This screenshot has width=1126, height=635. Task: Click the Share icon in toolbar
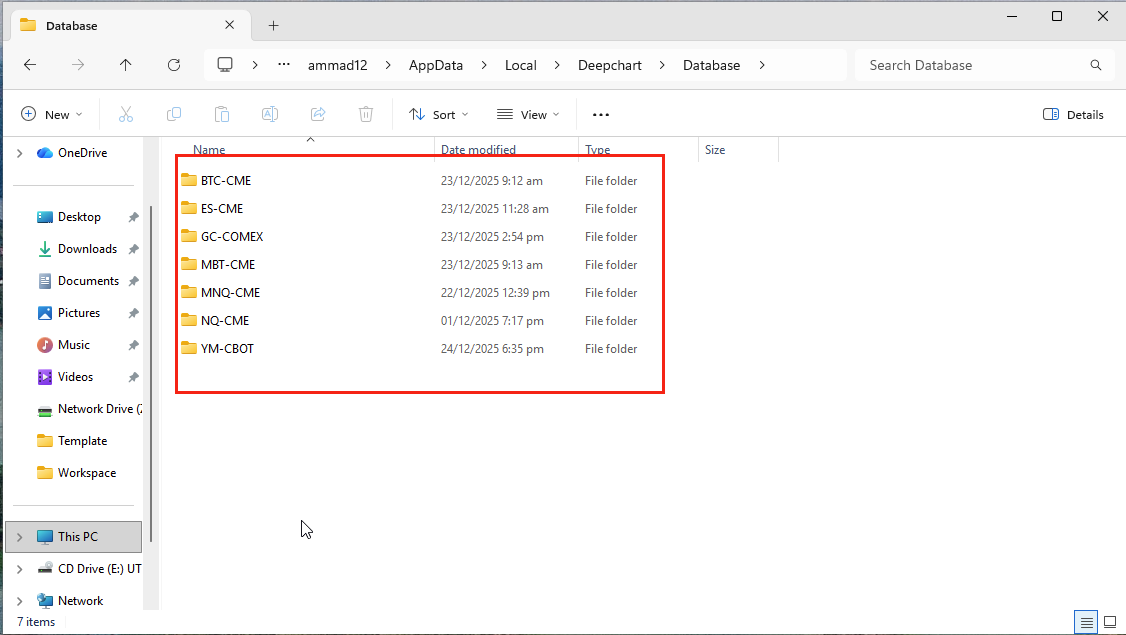(318, 114)
